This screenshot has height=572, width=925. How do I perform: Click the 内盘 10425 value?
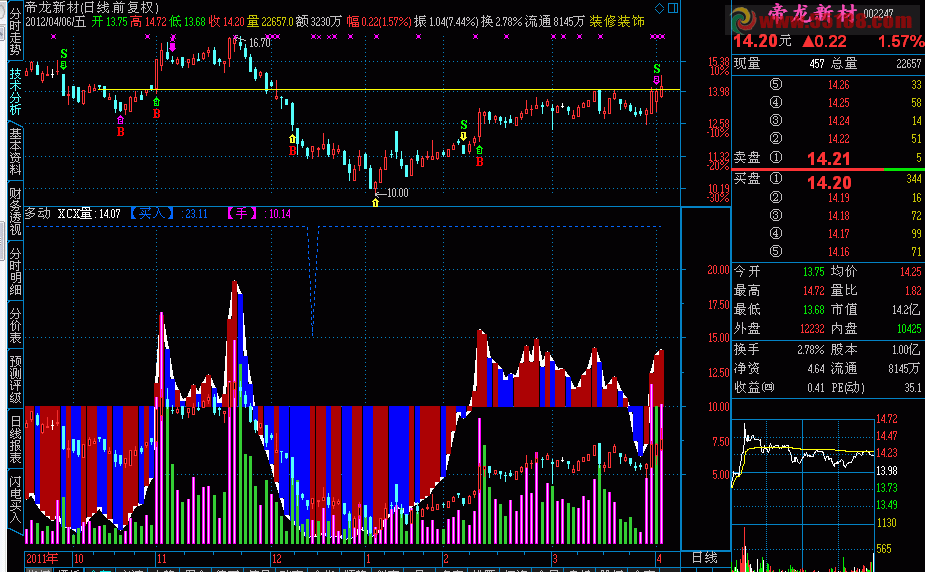(909, 328)
